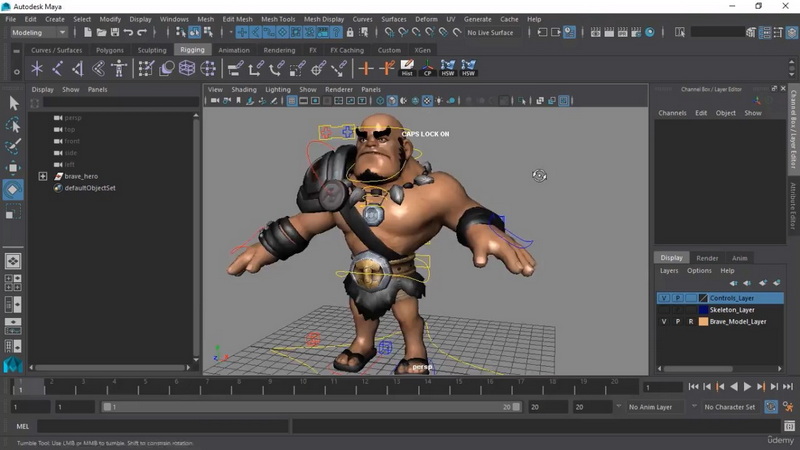Toggle X-Ray Joints in the viewport toolbar
The image size is (800, 450).
click(564, 101)
